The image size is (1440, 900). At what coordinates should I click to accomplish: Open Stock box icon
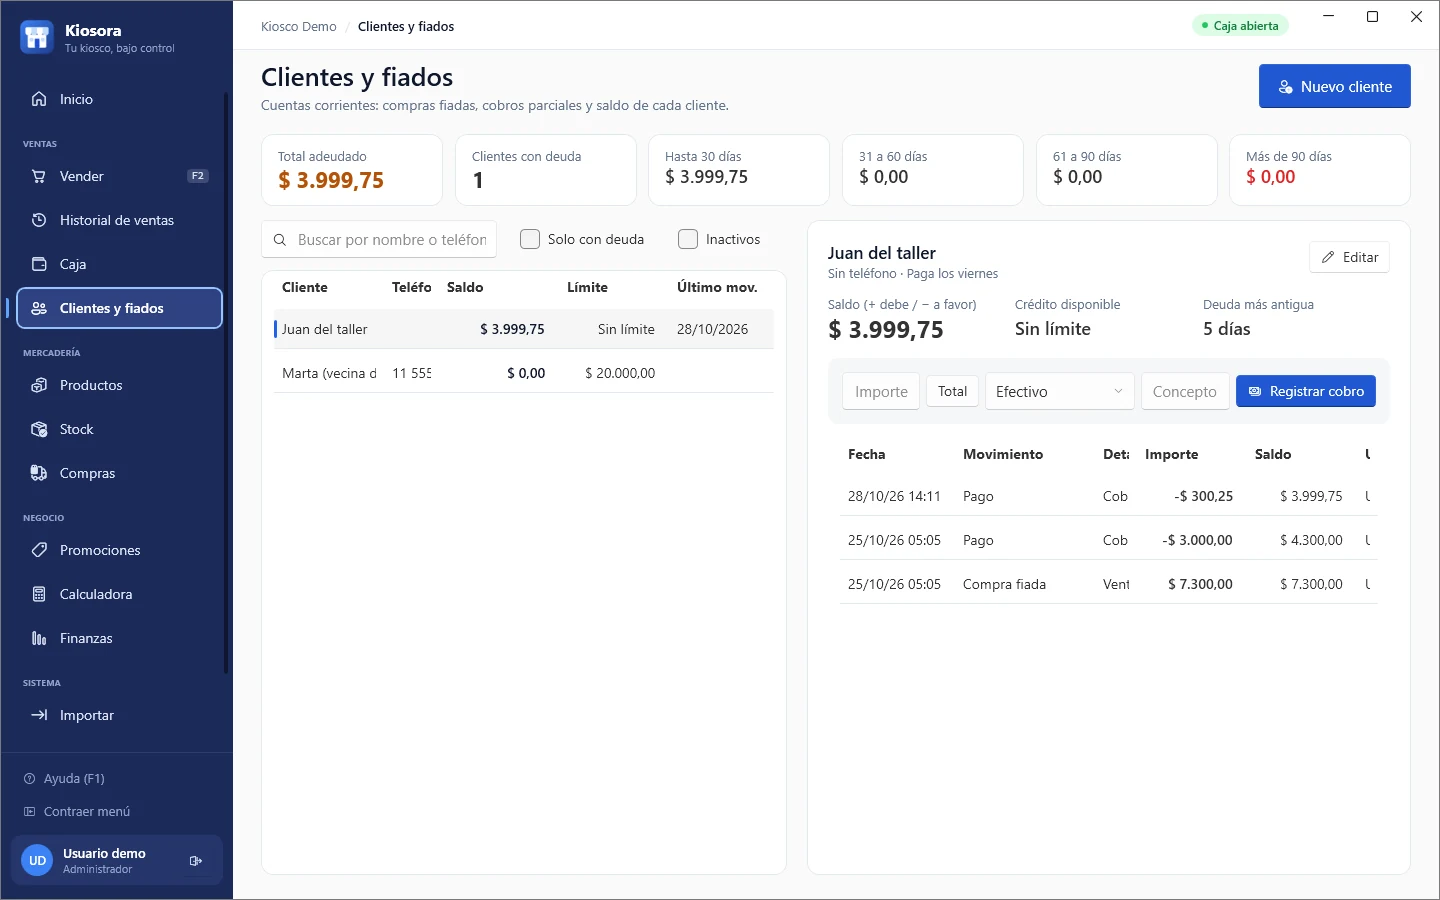pyautogui.click(x=39, y=429)
